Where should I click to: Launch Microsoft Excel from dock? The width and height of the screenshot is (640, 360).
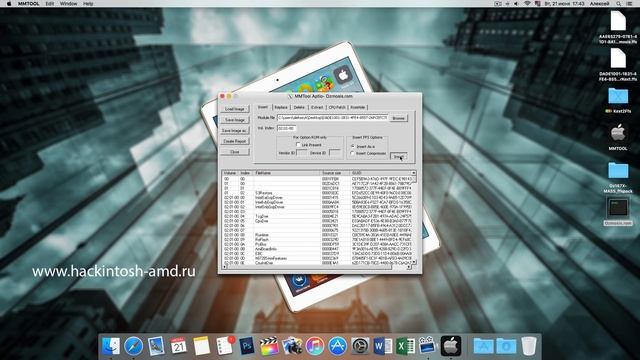[x=405, y=346]
